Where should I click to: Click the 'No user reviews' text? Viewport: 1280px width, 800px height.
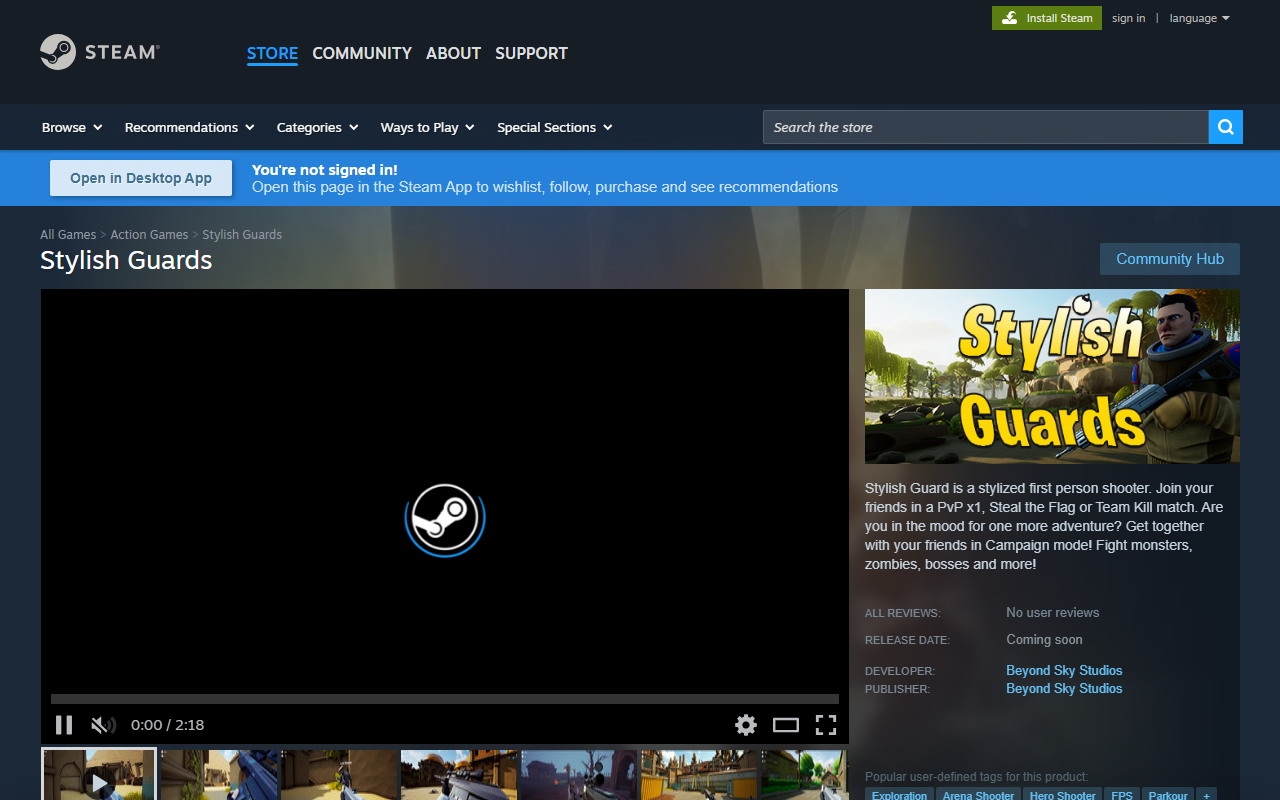(1052, 612)
